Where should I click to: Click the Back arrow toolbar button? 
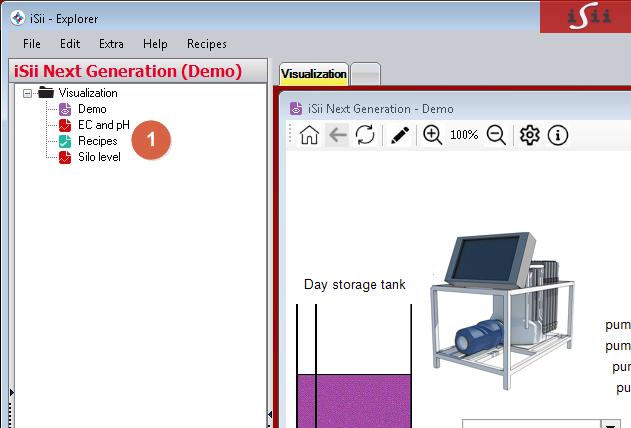click(337, 135)
